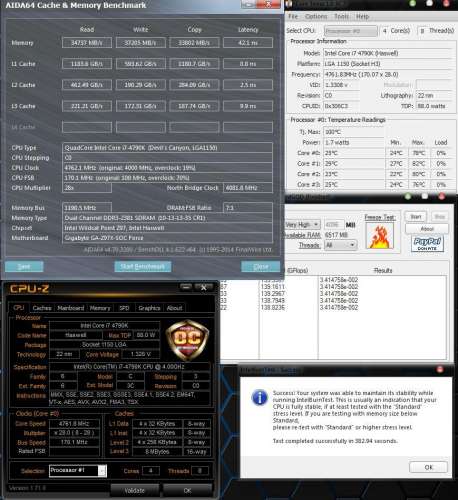This screenshot has width=458, height=500.
Task: Click the memory size MB input field in IntelBurnTest
Action: (333, 225)
